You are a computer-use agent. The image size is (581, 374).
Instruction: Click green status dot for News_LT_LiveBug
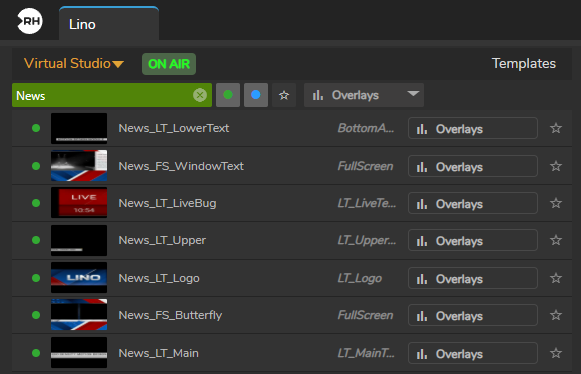pos(36,203)
